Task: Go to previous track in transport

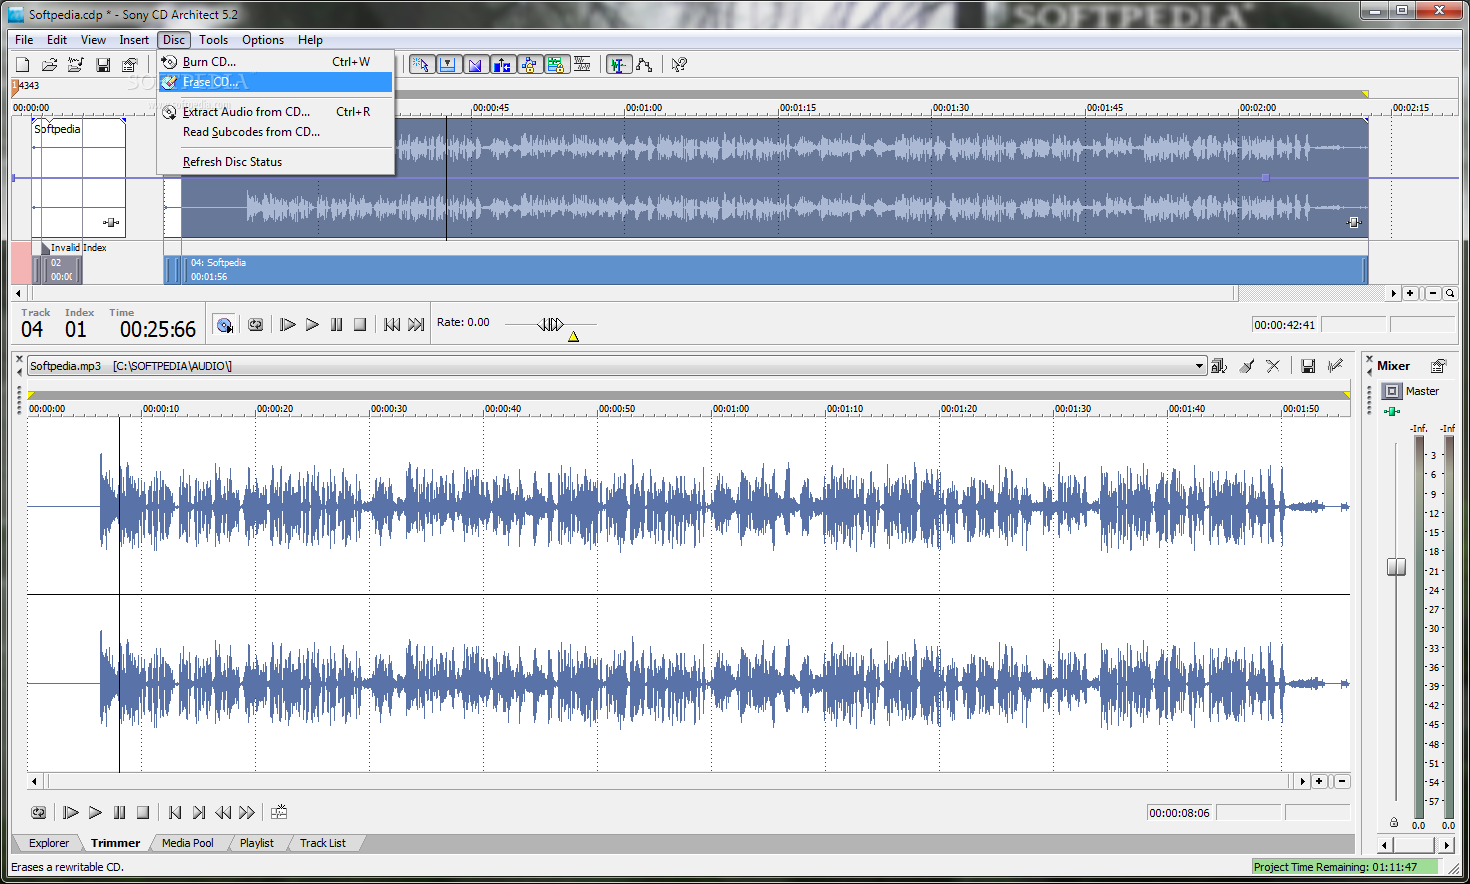Action: [392, 325]
